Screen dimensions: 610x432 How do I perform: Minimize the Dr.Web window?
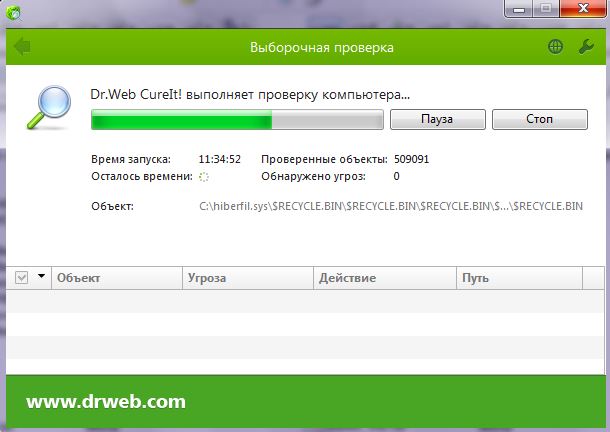pos(519,9)
